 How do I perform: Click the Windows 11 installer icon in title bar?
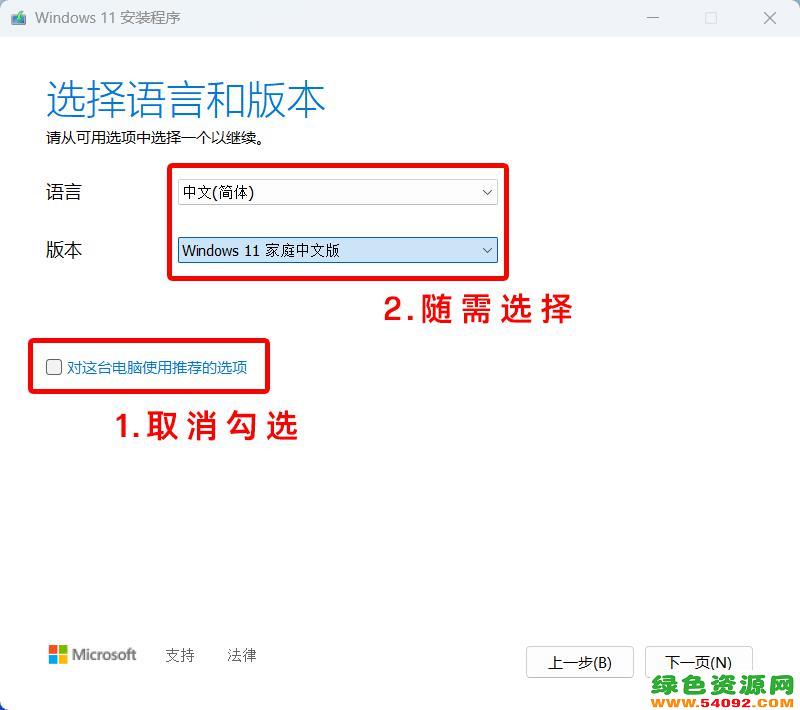click(18, 18)
